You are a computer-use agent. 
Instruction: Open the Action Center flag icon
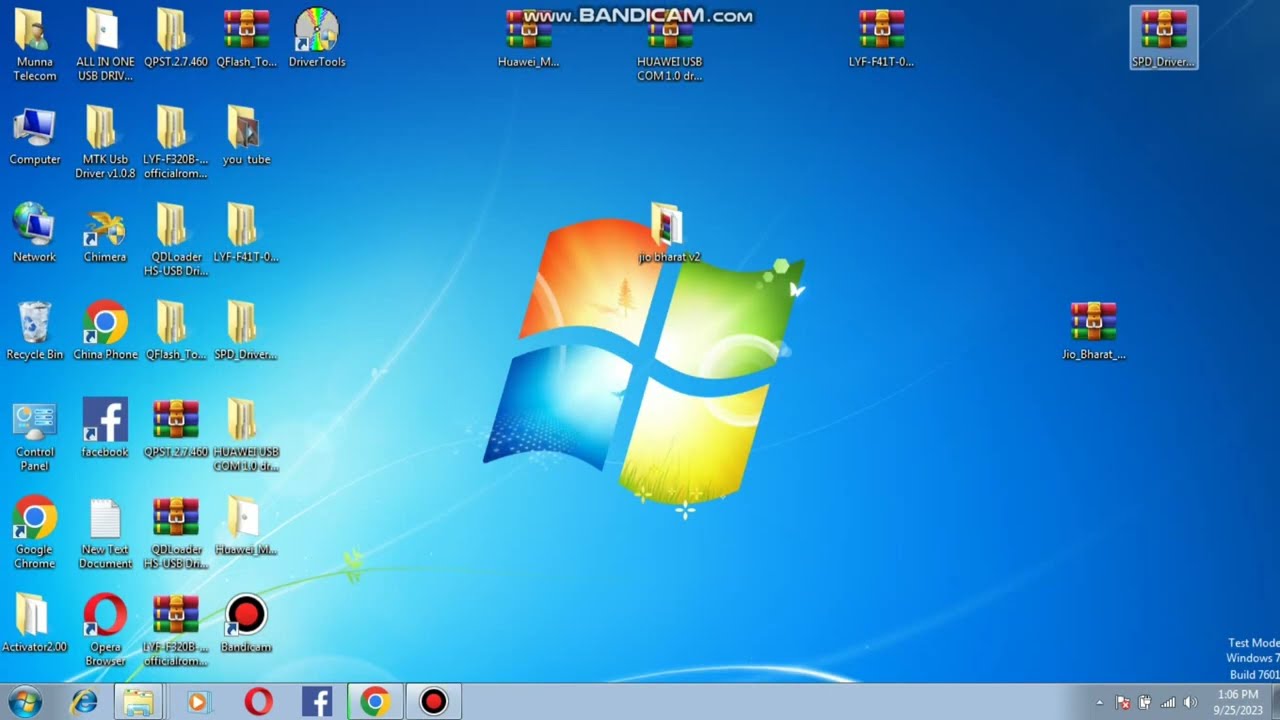pyautogui.click(x=1123, y=703)
